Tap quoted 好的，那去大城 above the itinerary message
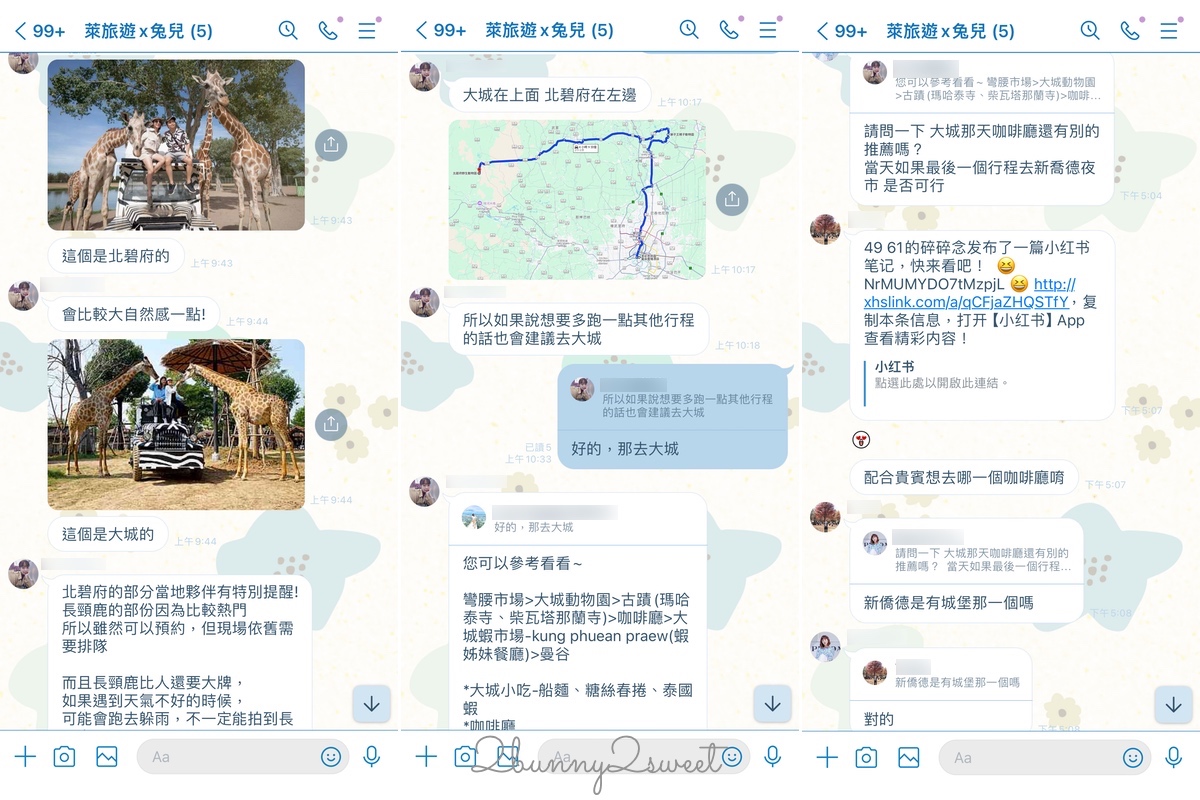This screenshot has width=1200, height=800. tap(577, 518)
